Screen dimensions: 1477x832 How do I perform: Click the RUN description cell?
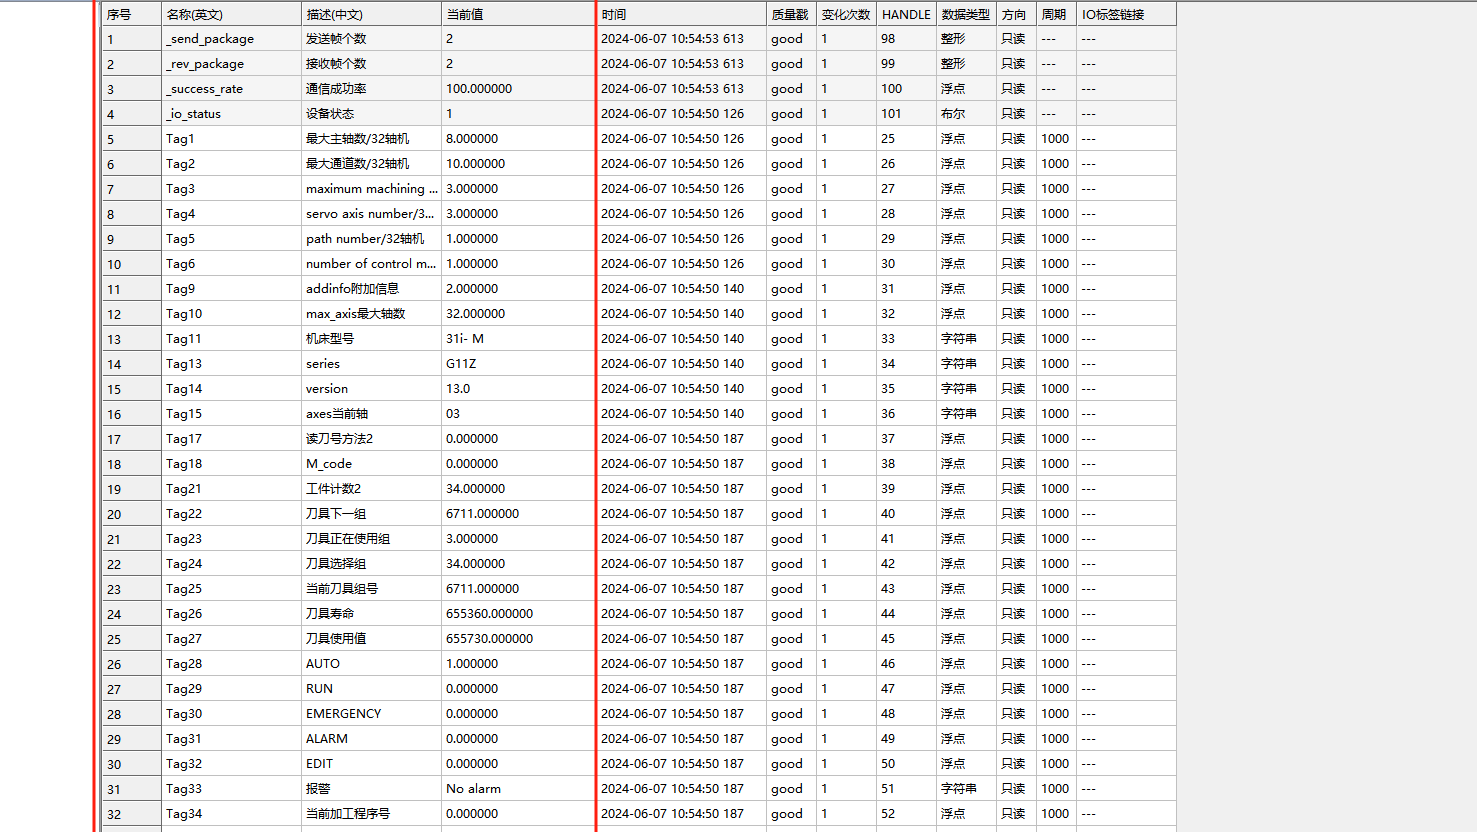pyautogui.click(x=371, y=688)
